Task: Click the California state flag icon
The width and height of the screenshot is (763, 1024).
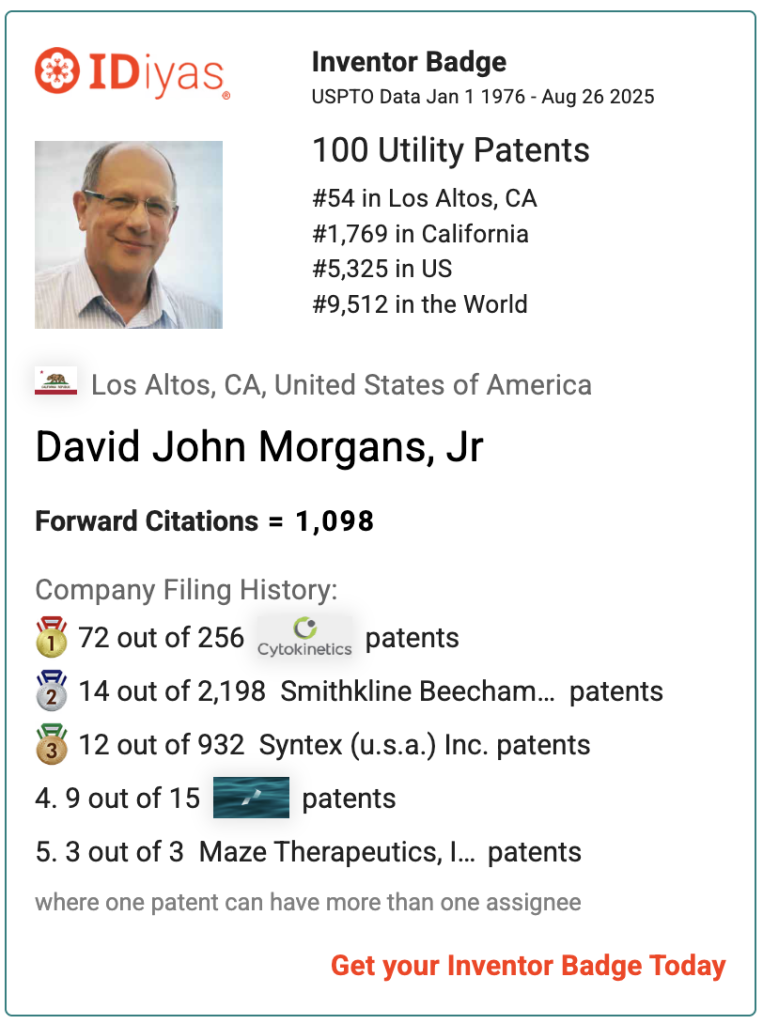Action: pos(56,381)
